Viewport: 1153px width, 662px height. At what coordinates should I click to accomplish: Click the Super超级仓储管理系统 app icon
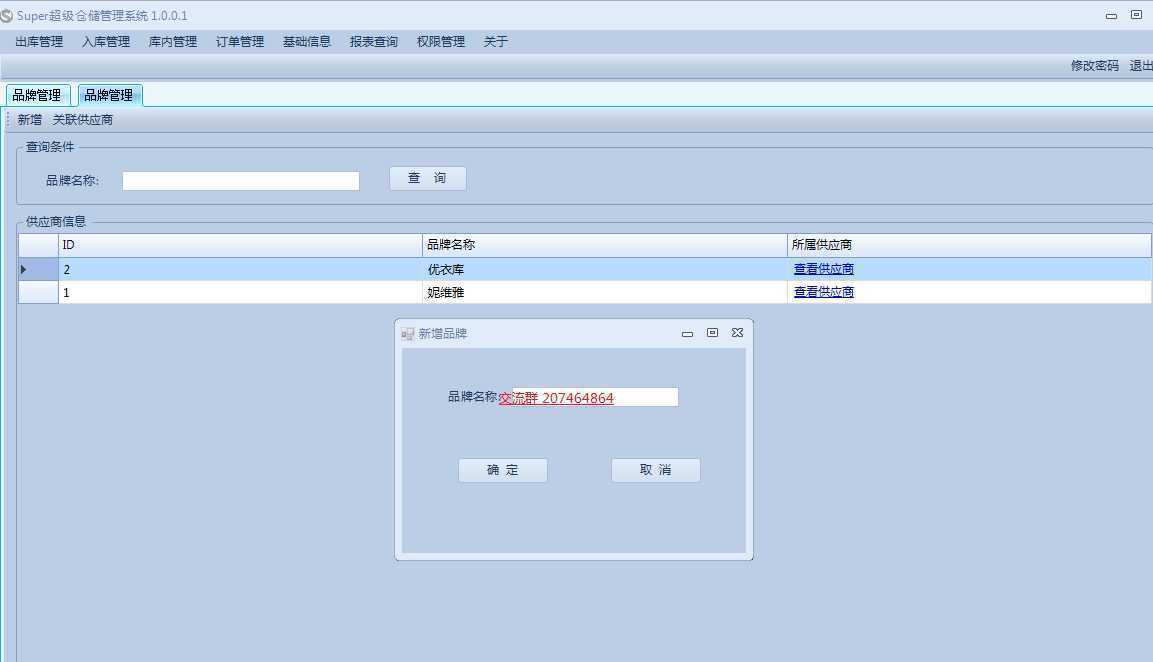coord(7,15)
